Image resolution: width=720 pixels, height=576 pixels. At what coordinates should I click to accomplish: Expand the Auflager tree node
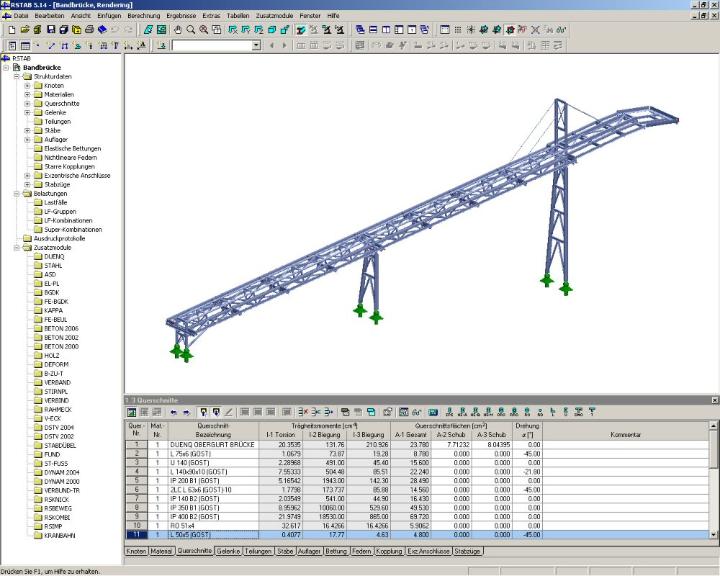tap(27, 140)
